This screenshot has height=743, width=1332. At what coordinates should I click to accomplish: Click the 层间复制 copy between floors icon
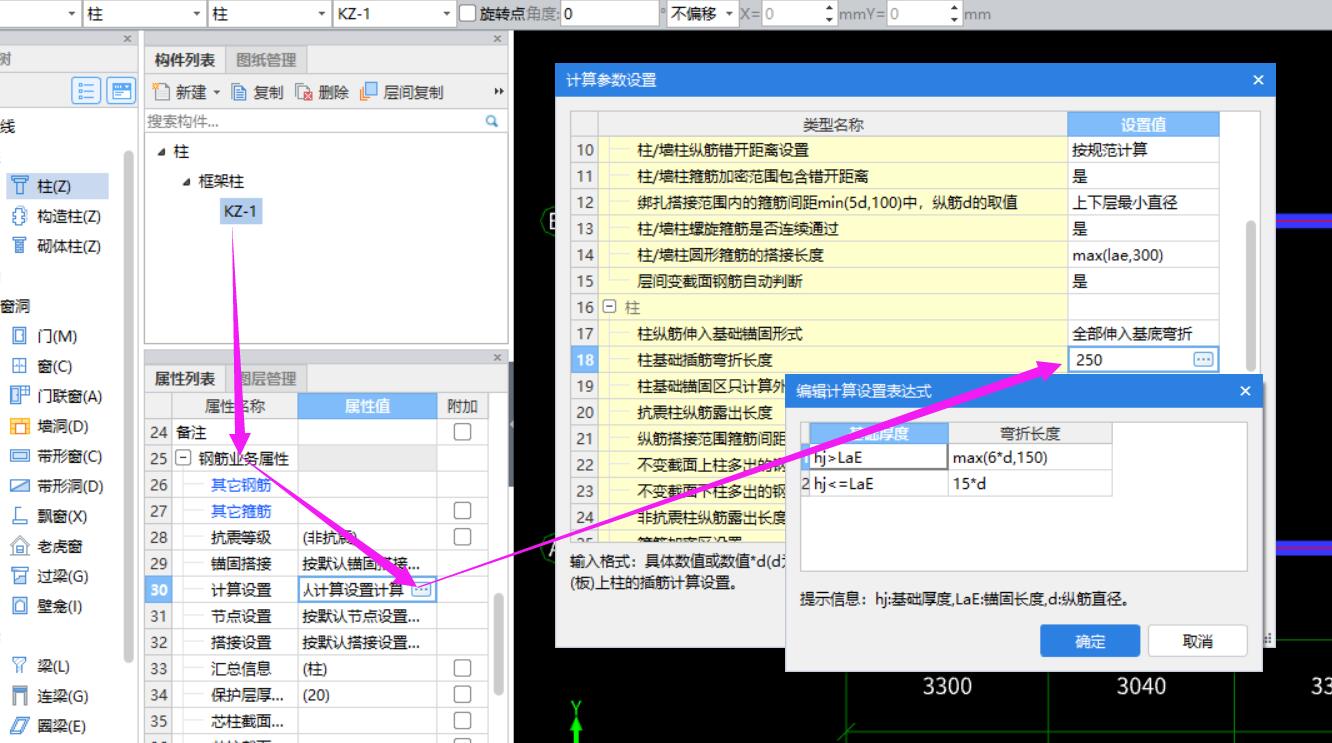pos(369,92)
